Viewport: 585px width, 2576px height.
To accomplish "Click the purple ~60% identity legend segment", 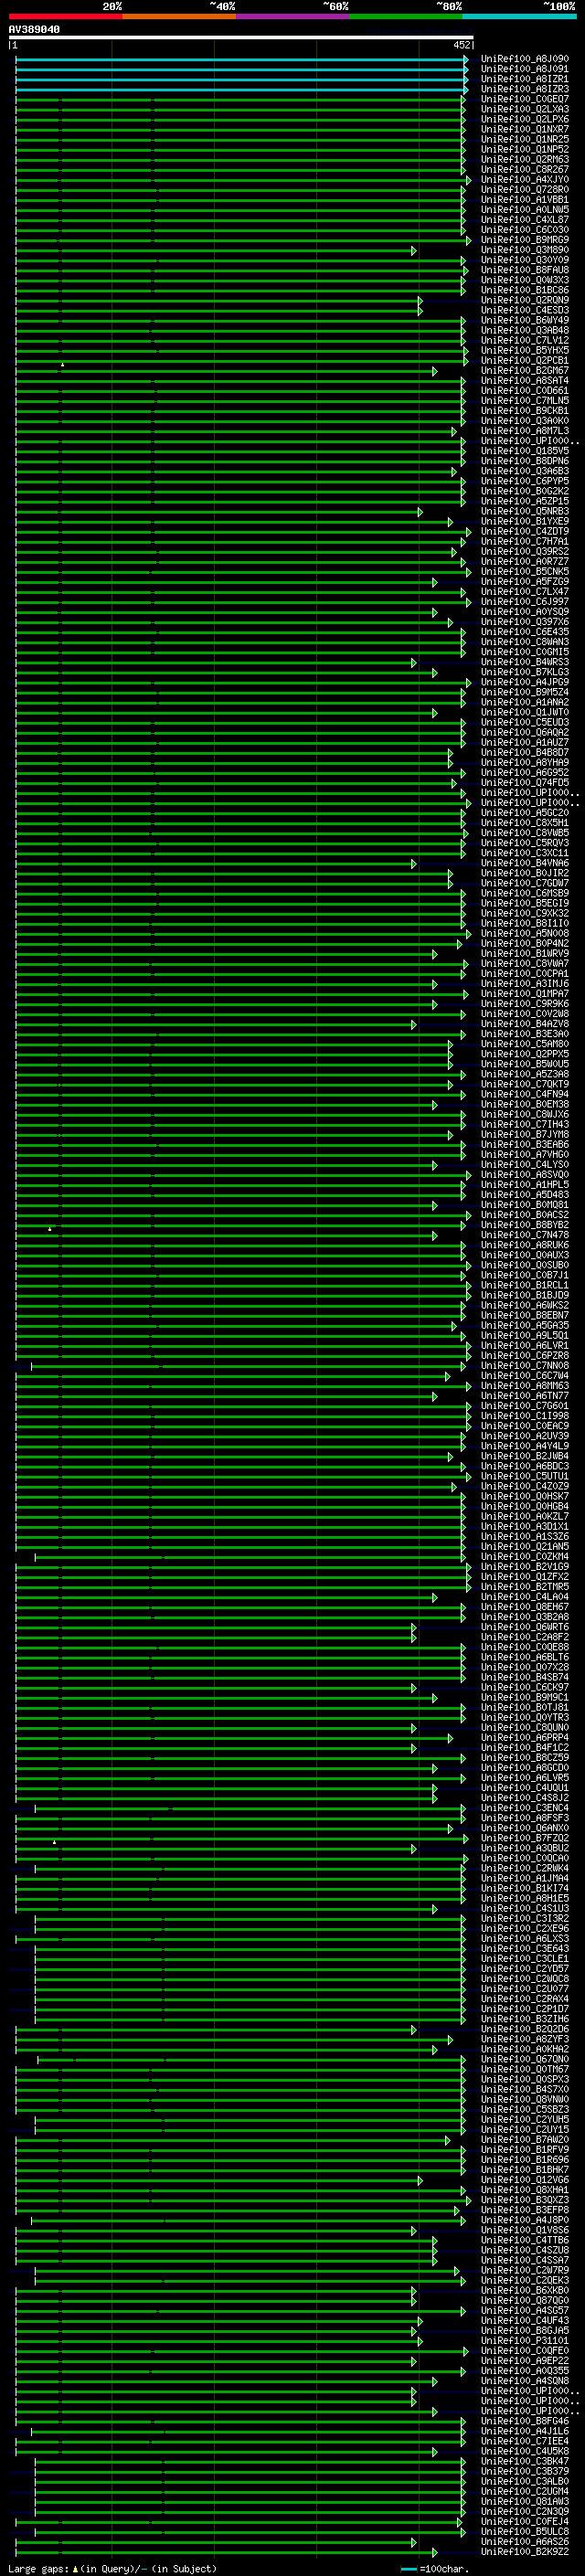I will (x=293, y=16).
